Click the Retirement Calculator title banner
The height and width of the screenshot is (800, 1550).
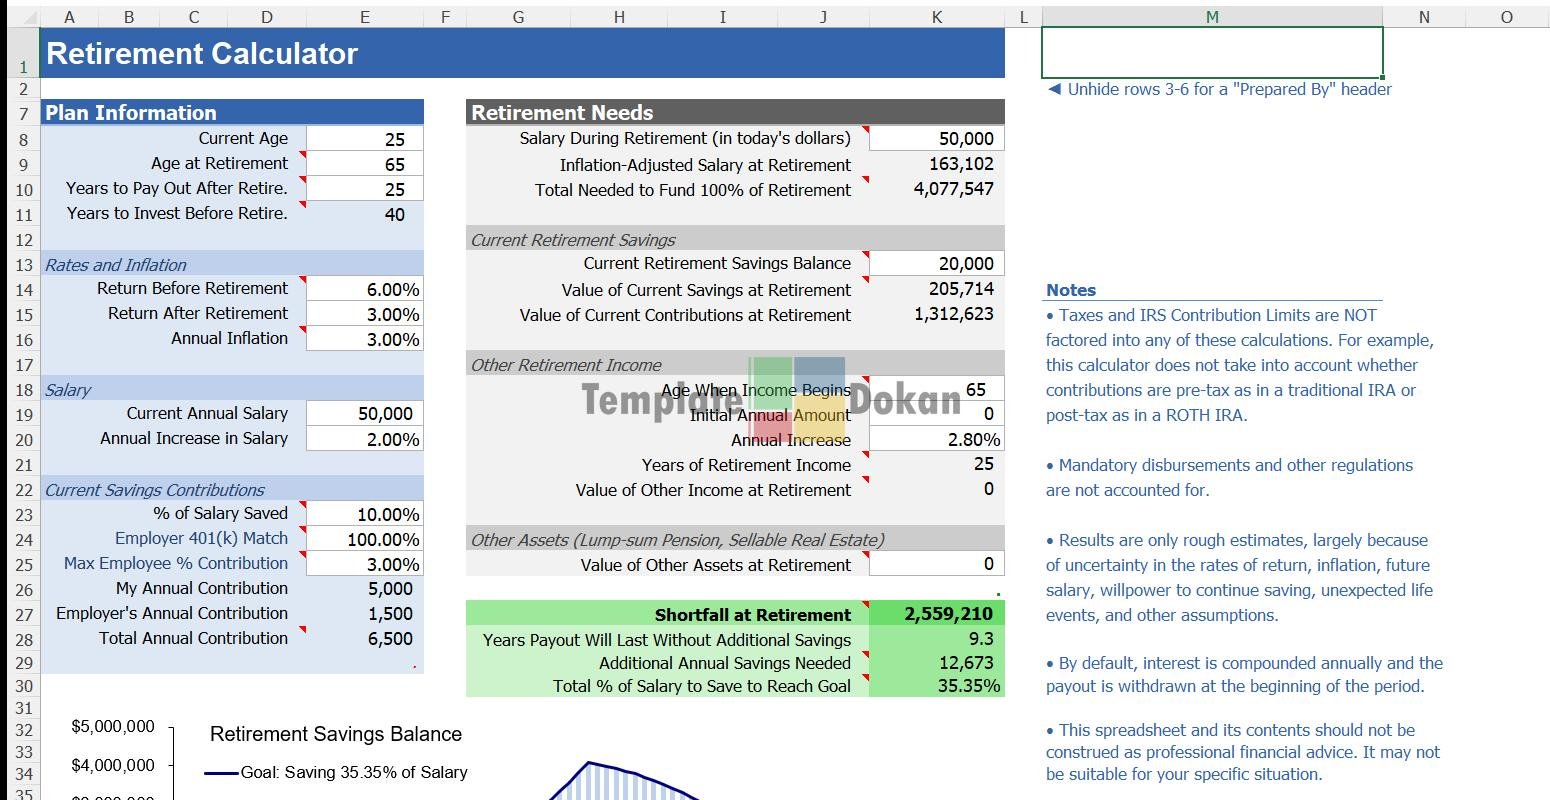(522, 54)
